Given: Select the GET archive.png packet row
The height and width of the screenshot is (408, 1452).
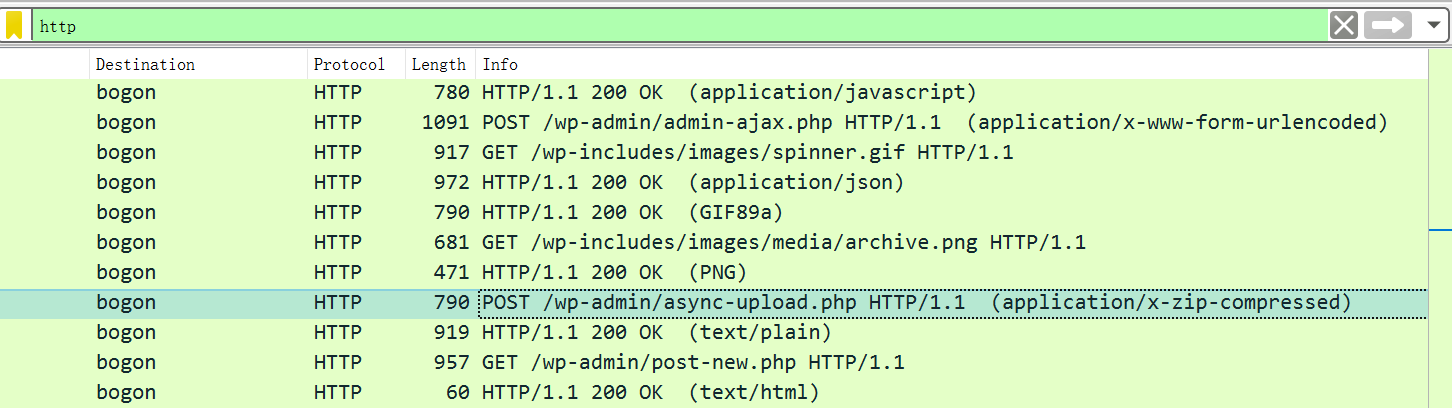Looking at the screenshot, I should pyautogui.click(x=783, y=242).
